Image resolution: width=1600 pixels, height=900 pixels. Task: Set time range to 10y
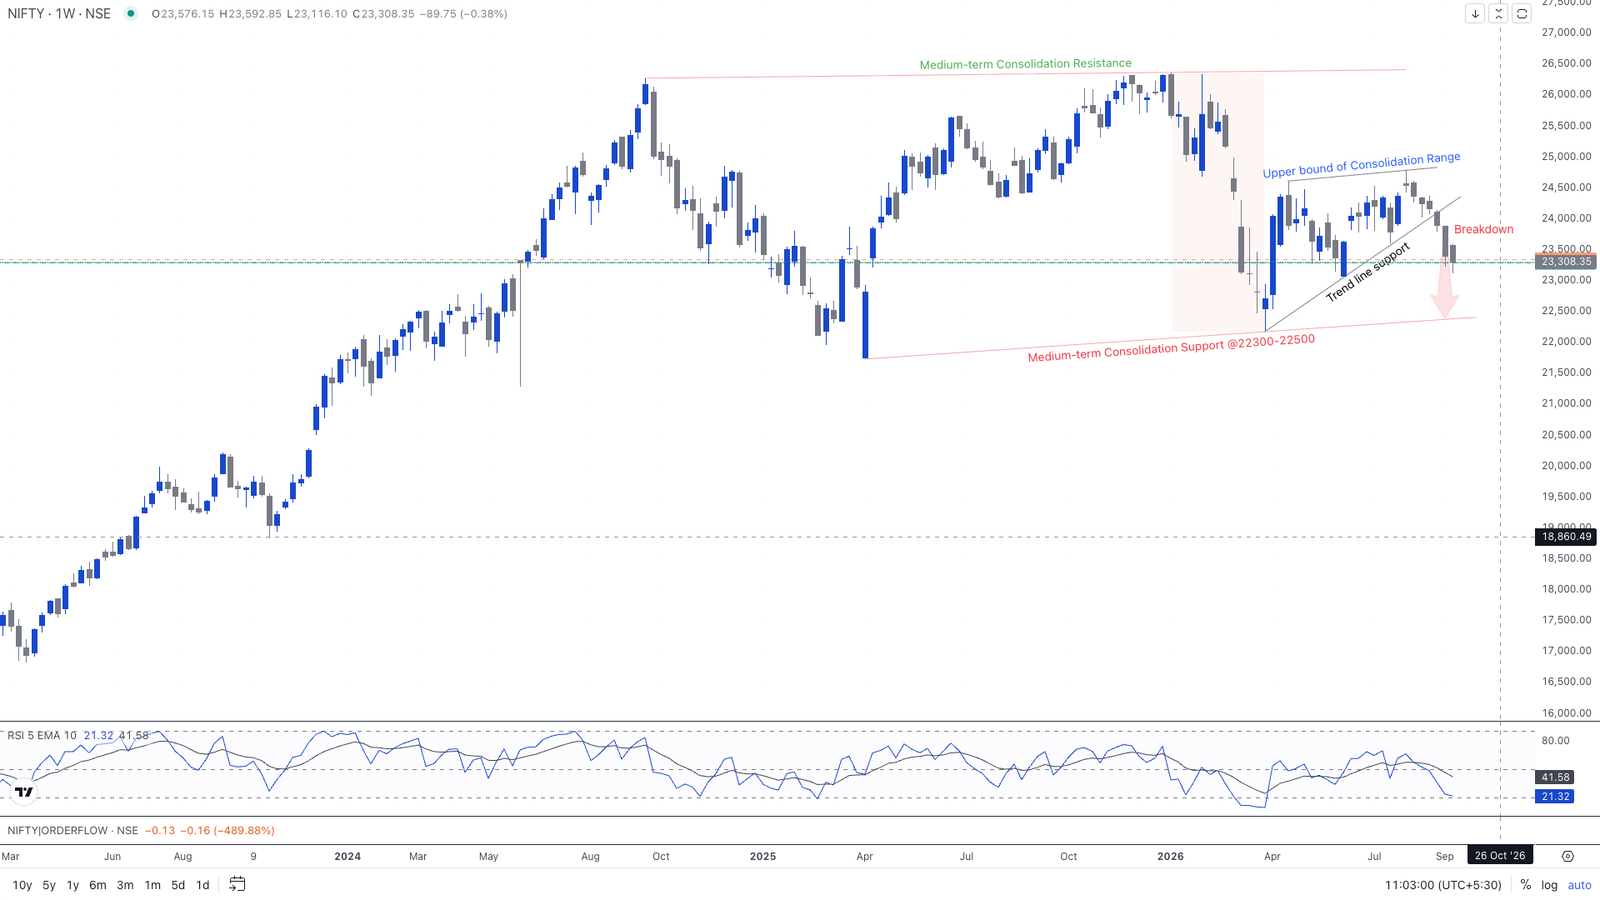point(22,885)
